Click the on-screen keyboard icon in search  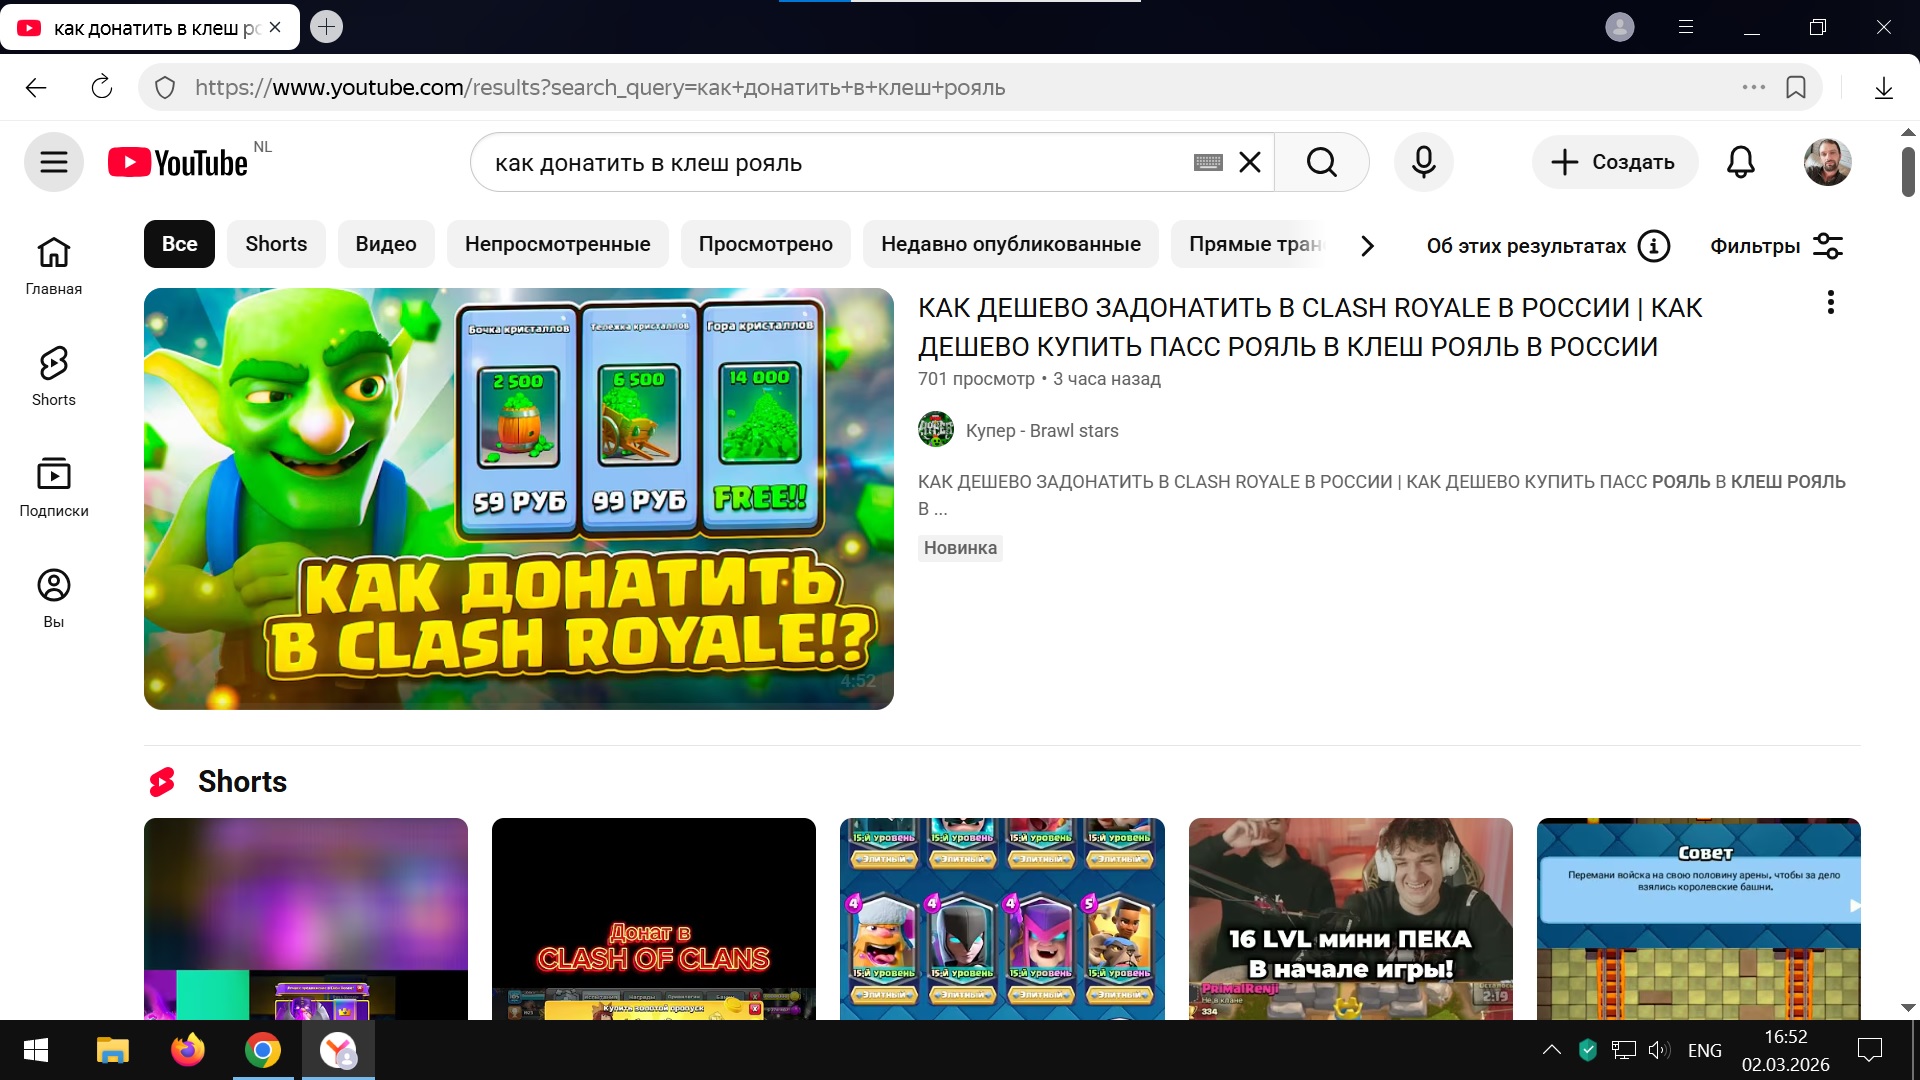(1208, 162)
